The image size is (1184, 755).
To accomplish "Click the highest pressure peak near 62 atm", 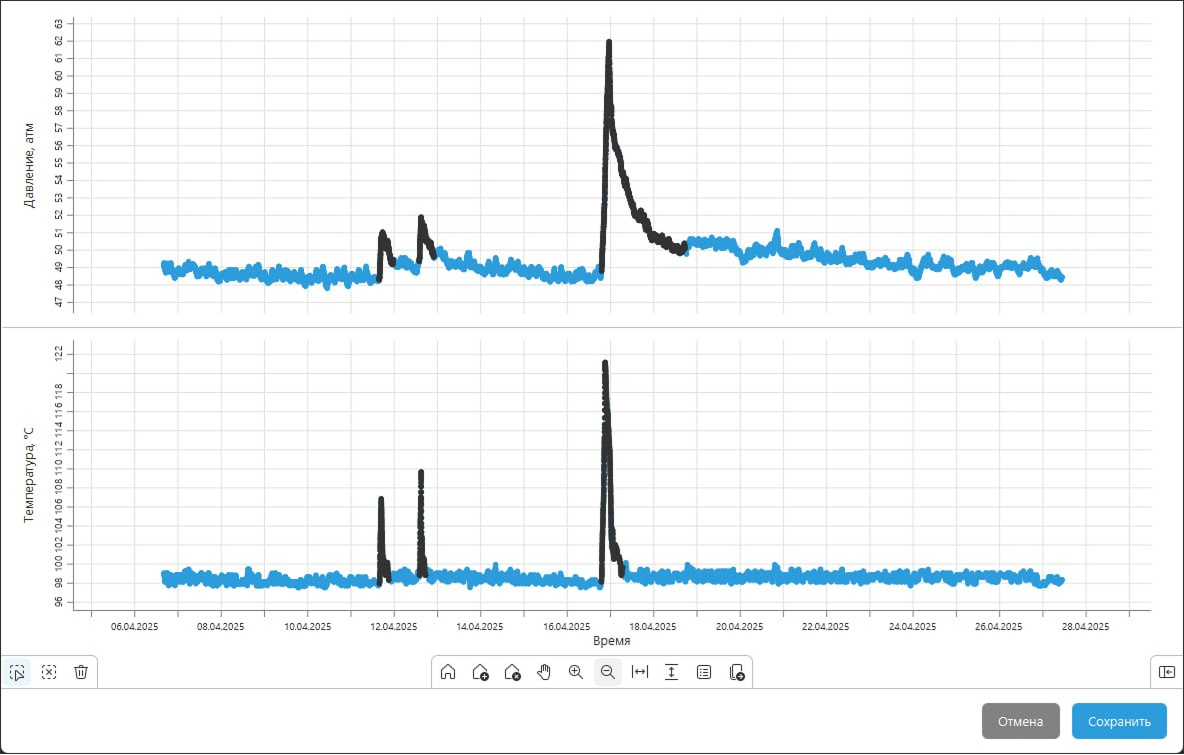I will tap(608, 43).
